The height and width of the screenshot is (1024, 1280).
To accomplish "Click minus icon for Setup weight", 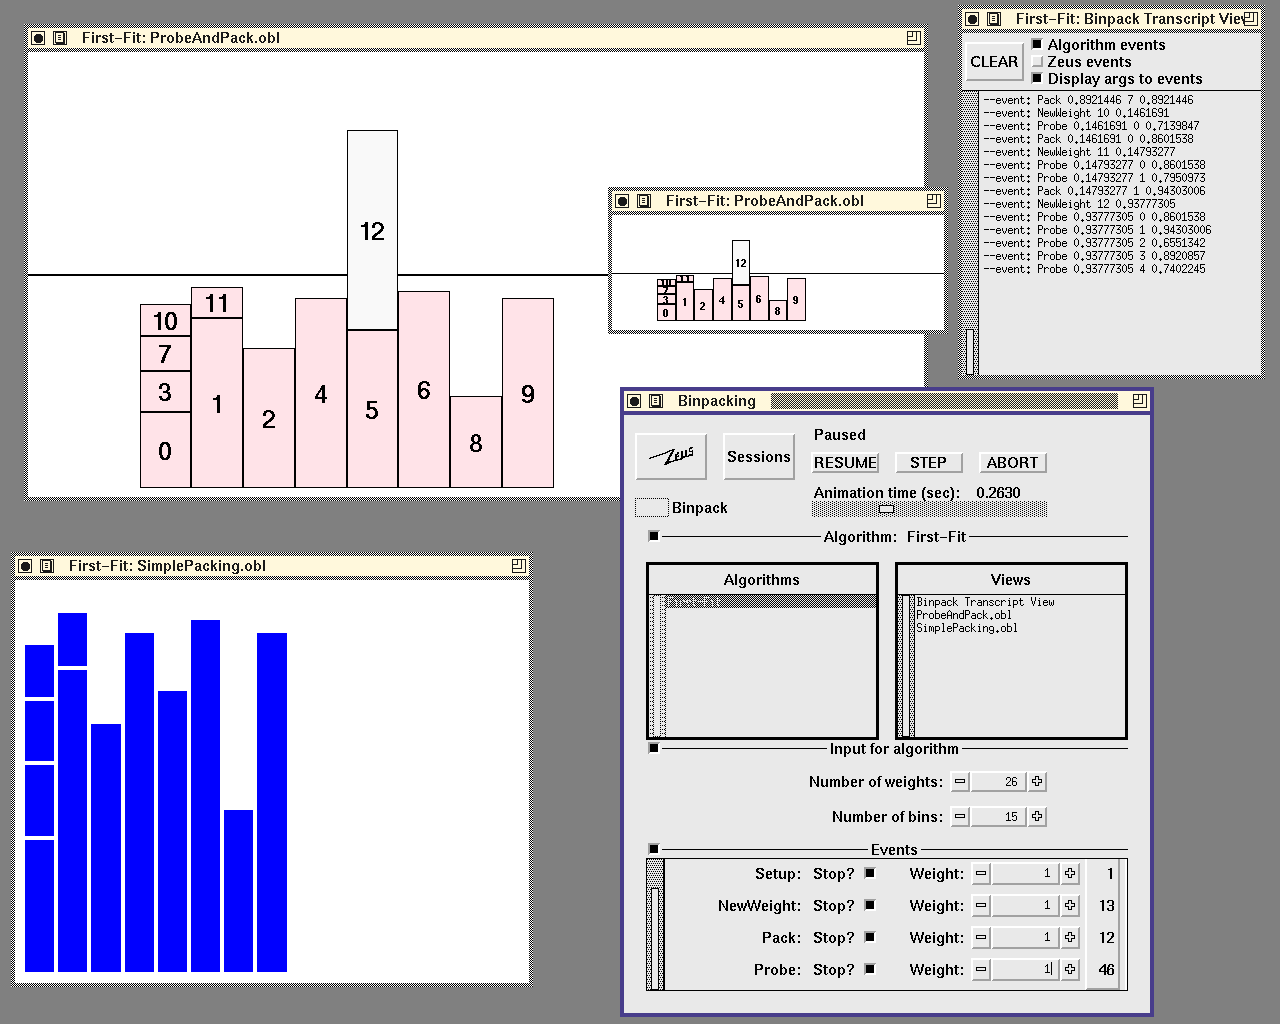I will [981, 874].
